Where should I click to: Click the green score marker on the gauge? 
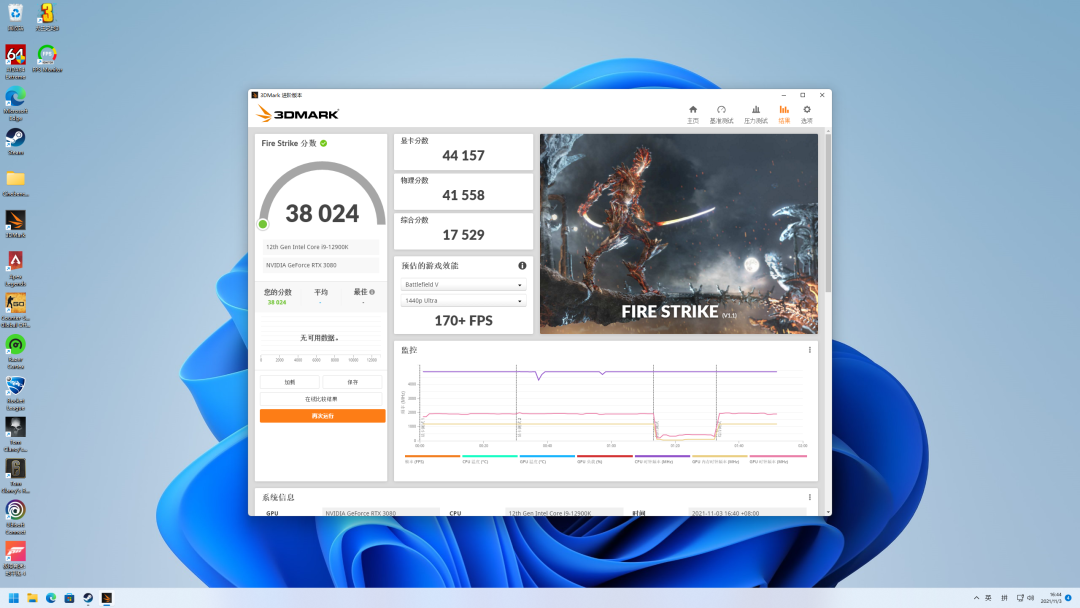click(263, 224)
